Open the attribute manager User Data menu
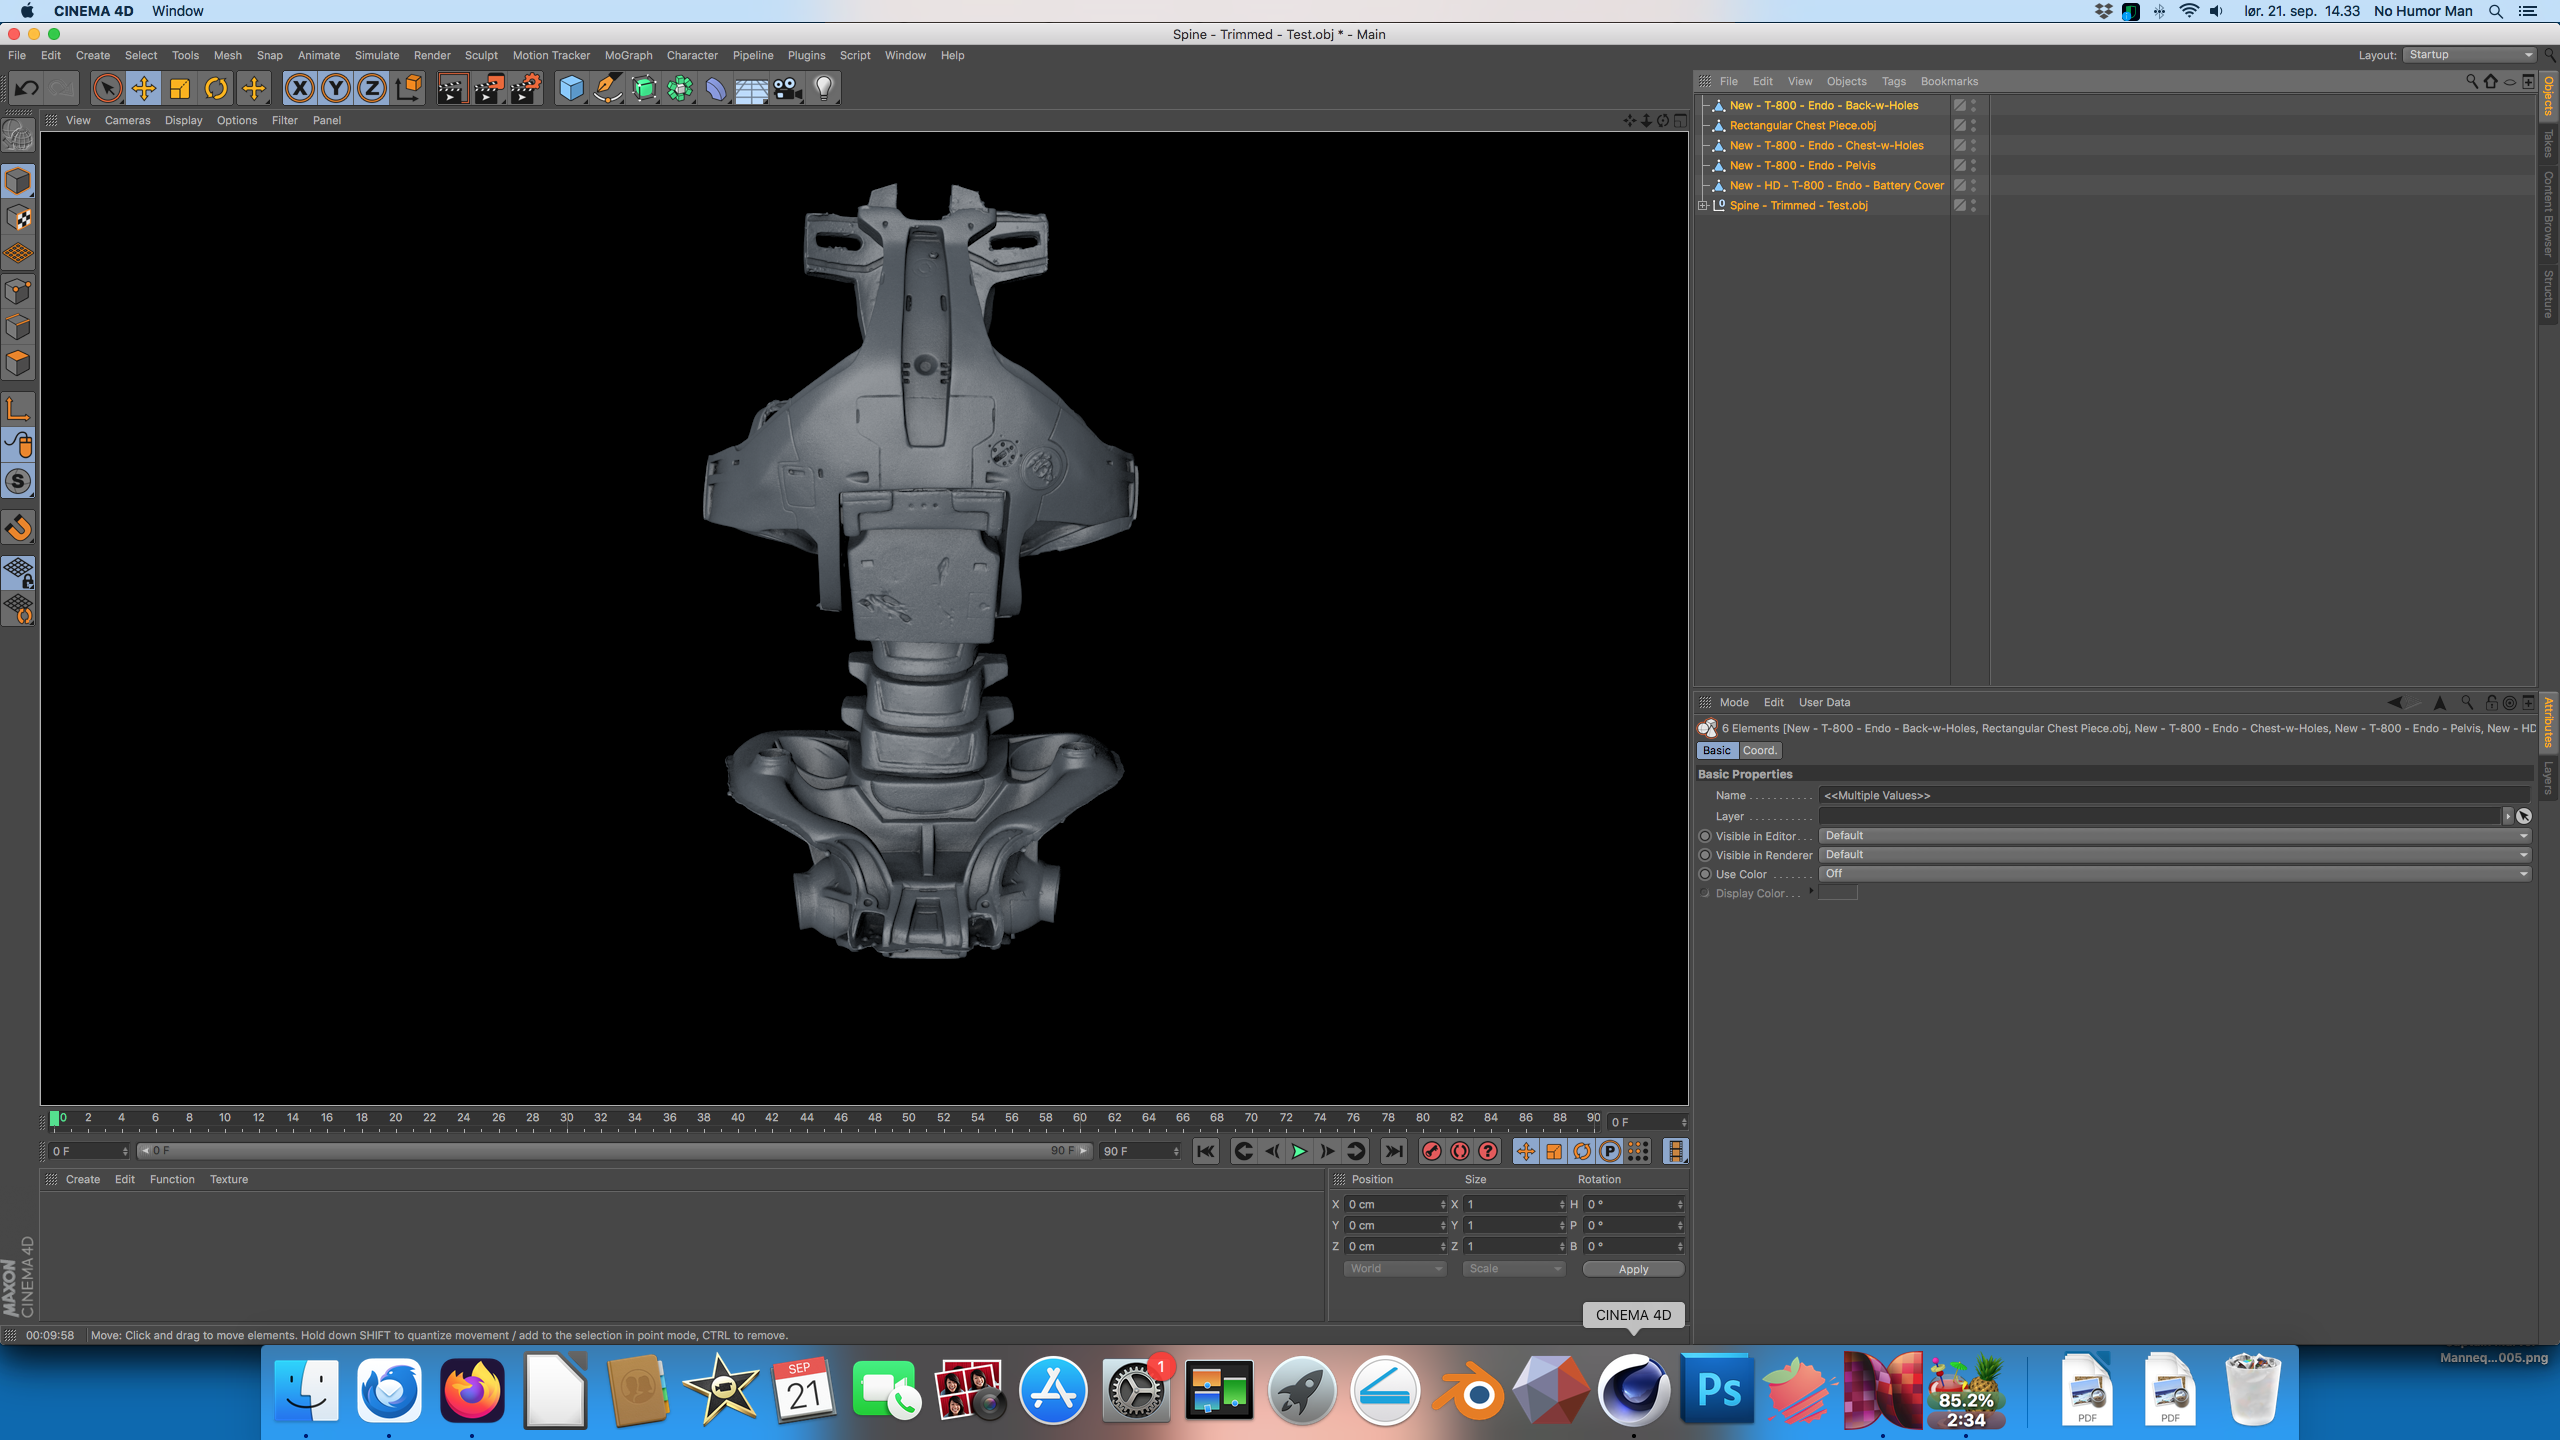Screen dimensions: 2560x1440 point(1824,702)
